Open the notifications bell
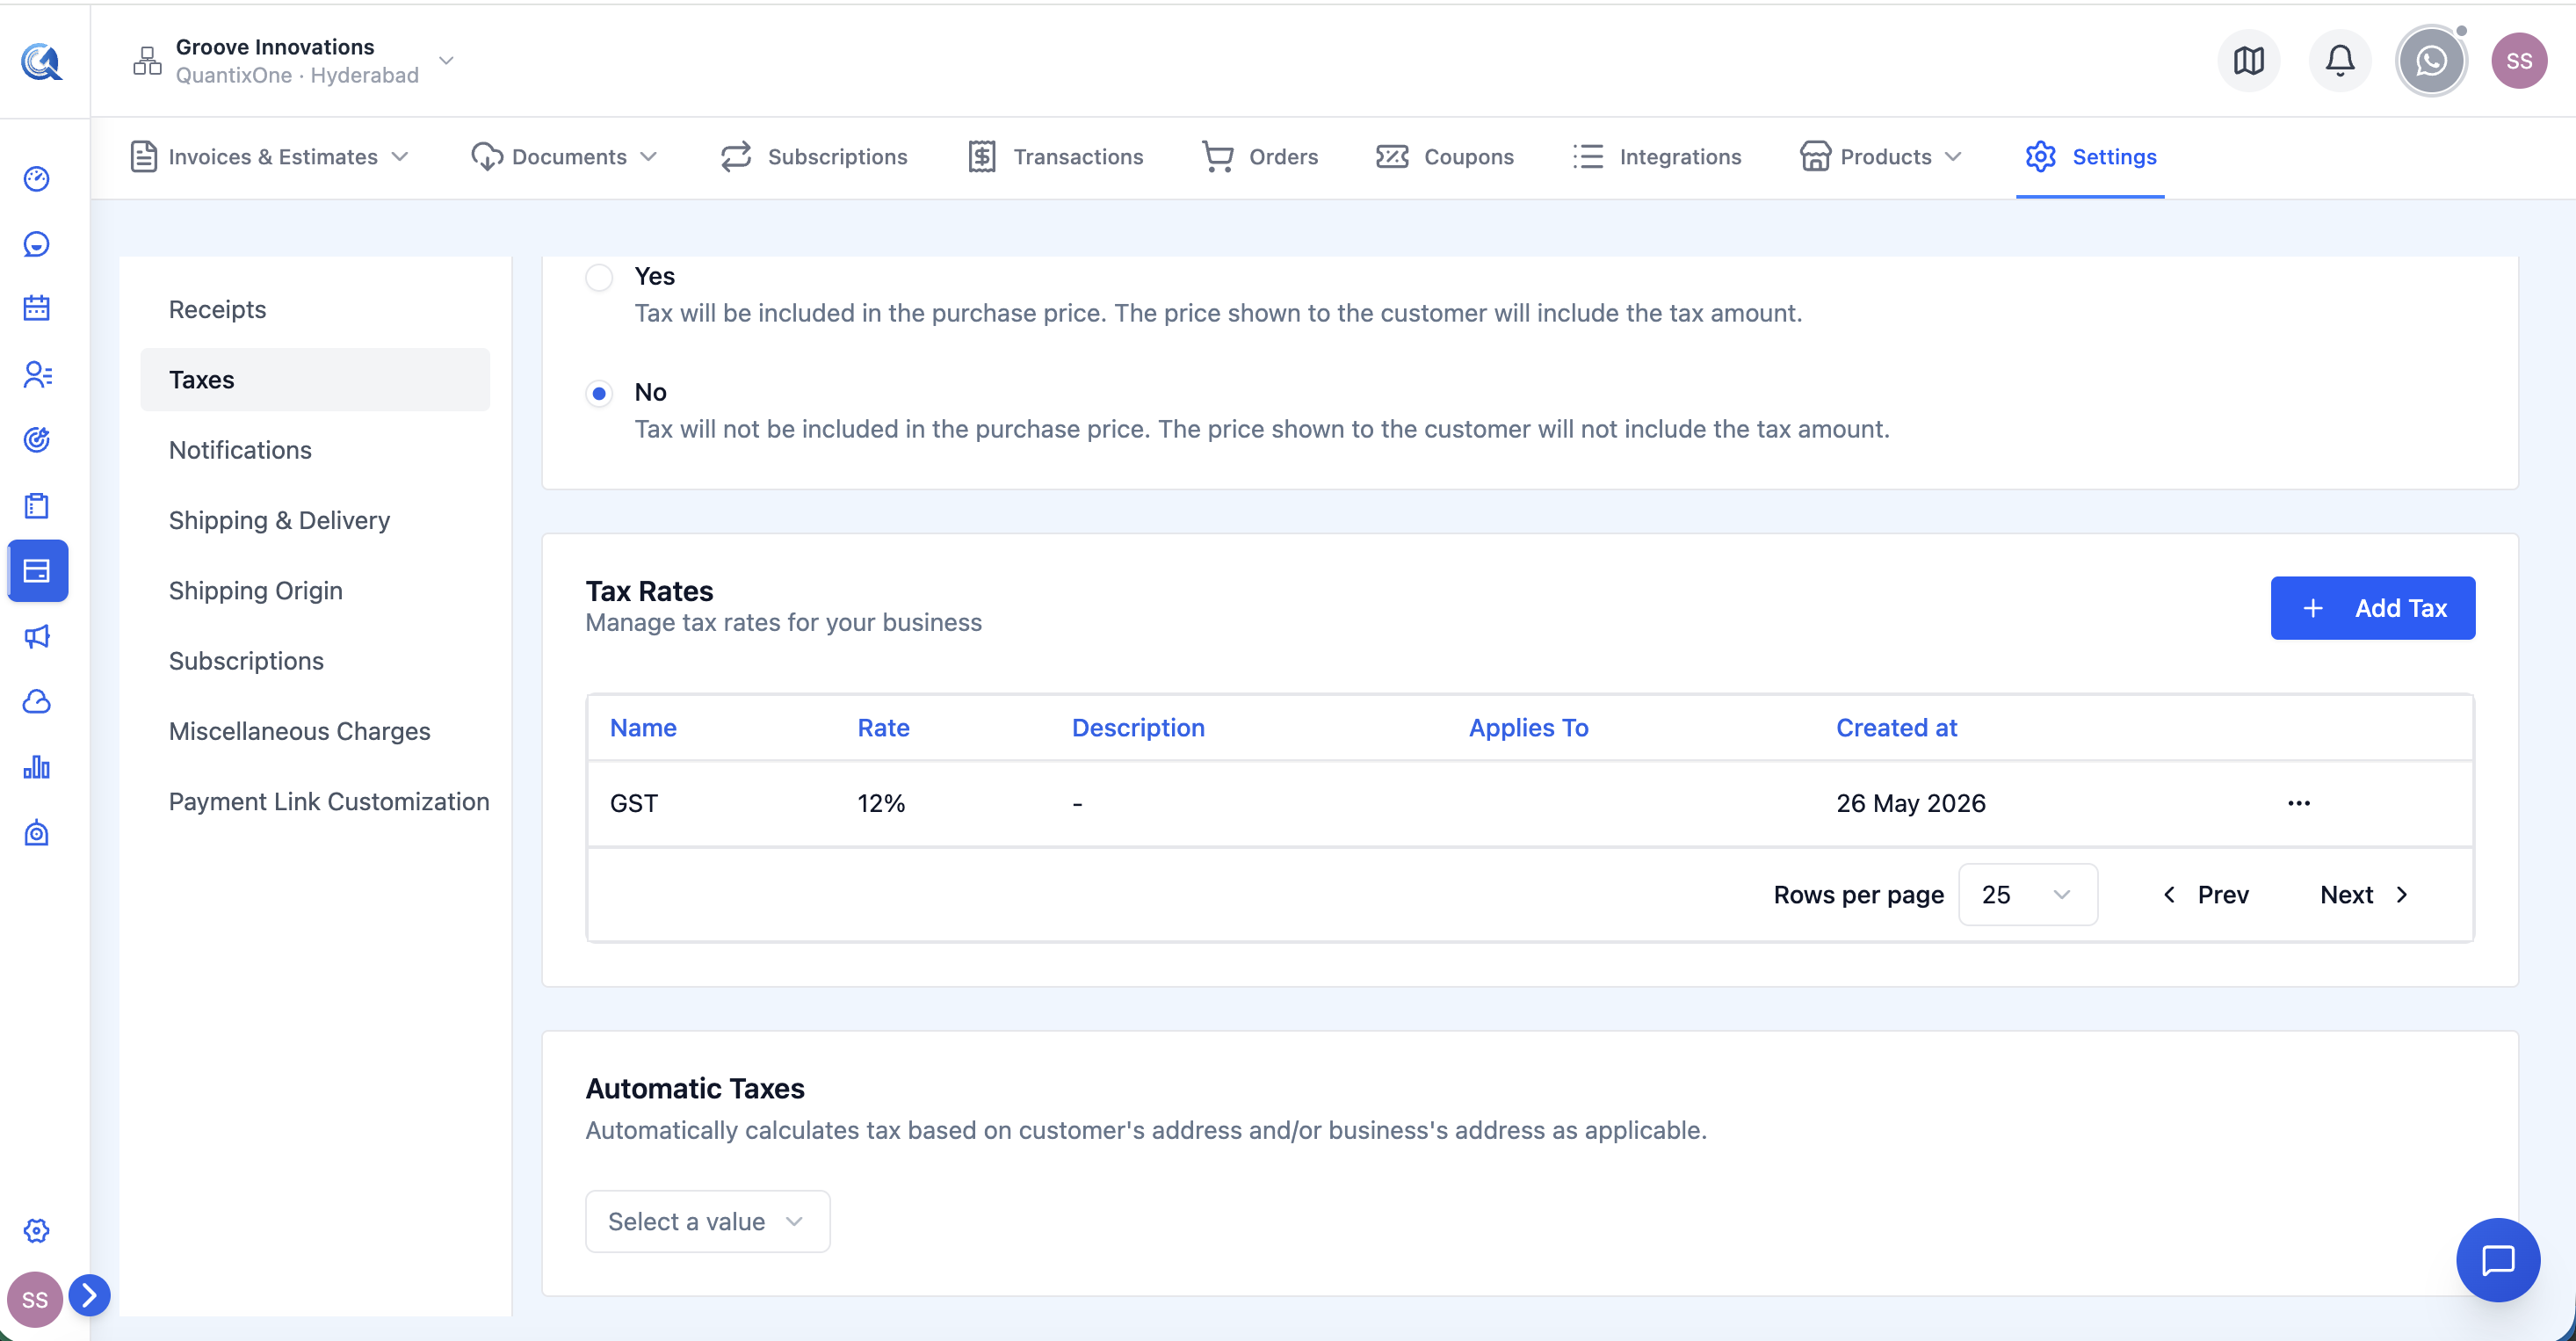 tap(2340, 61)
